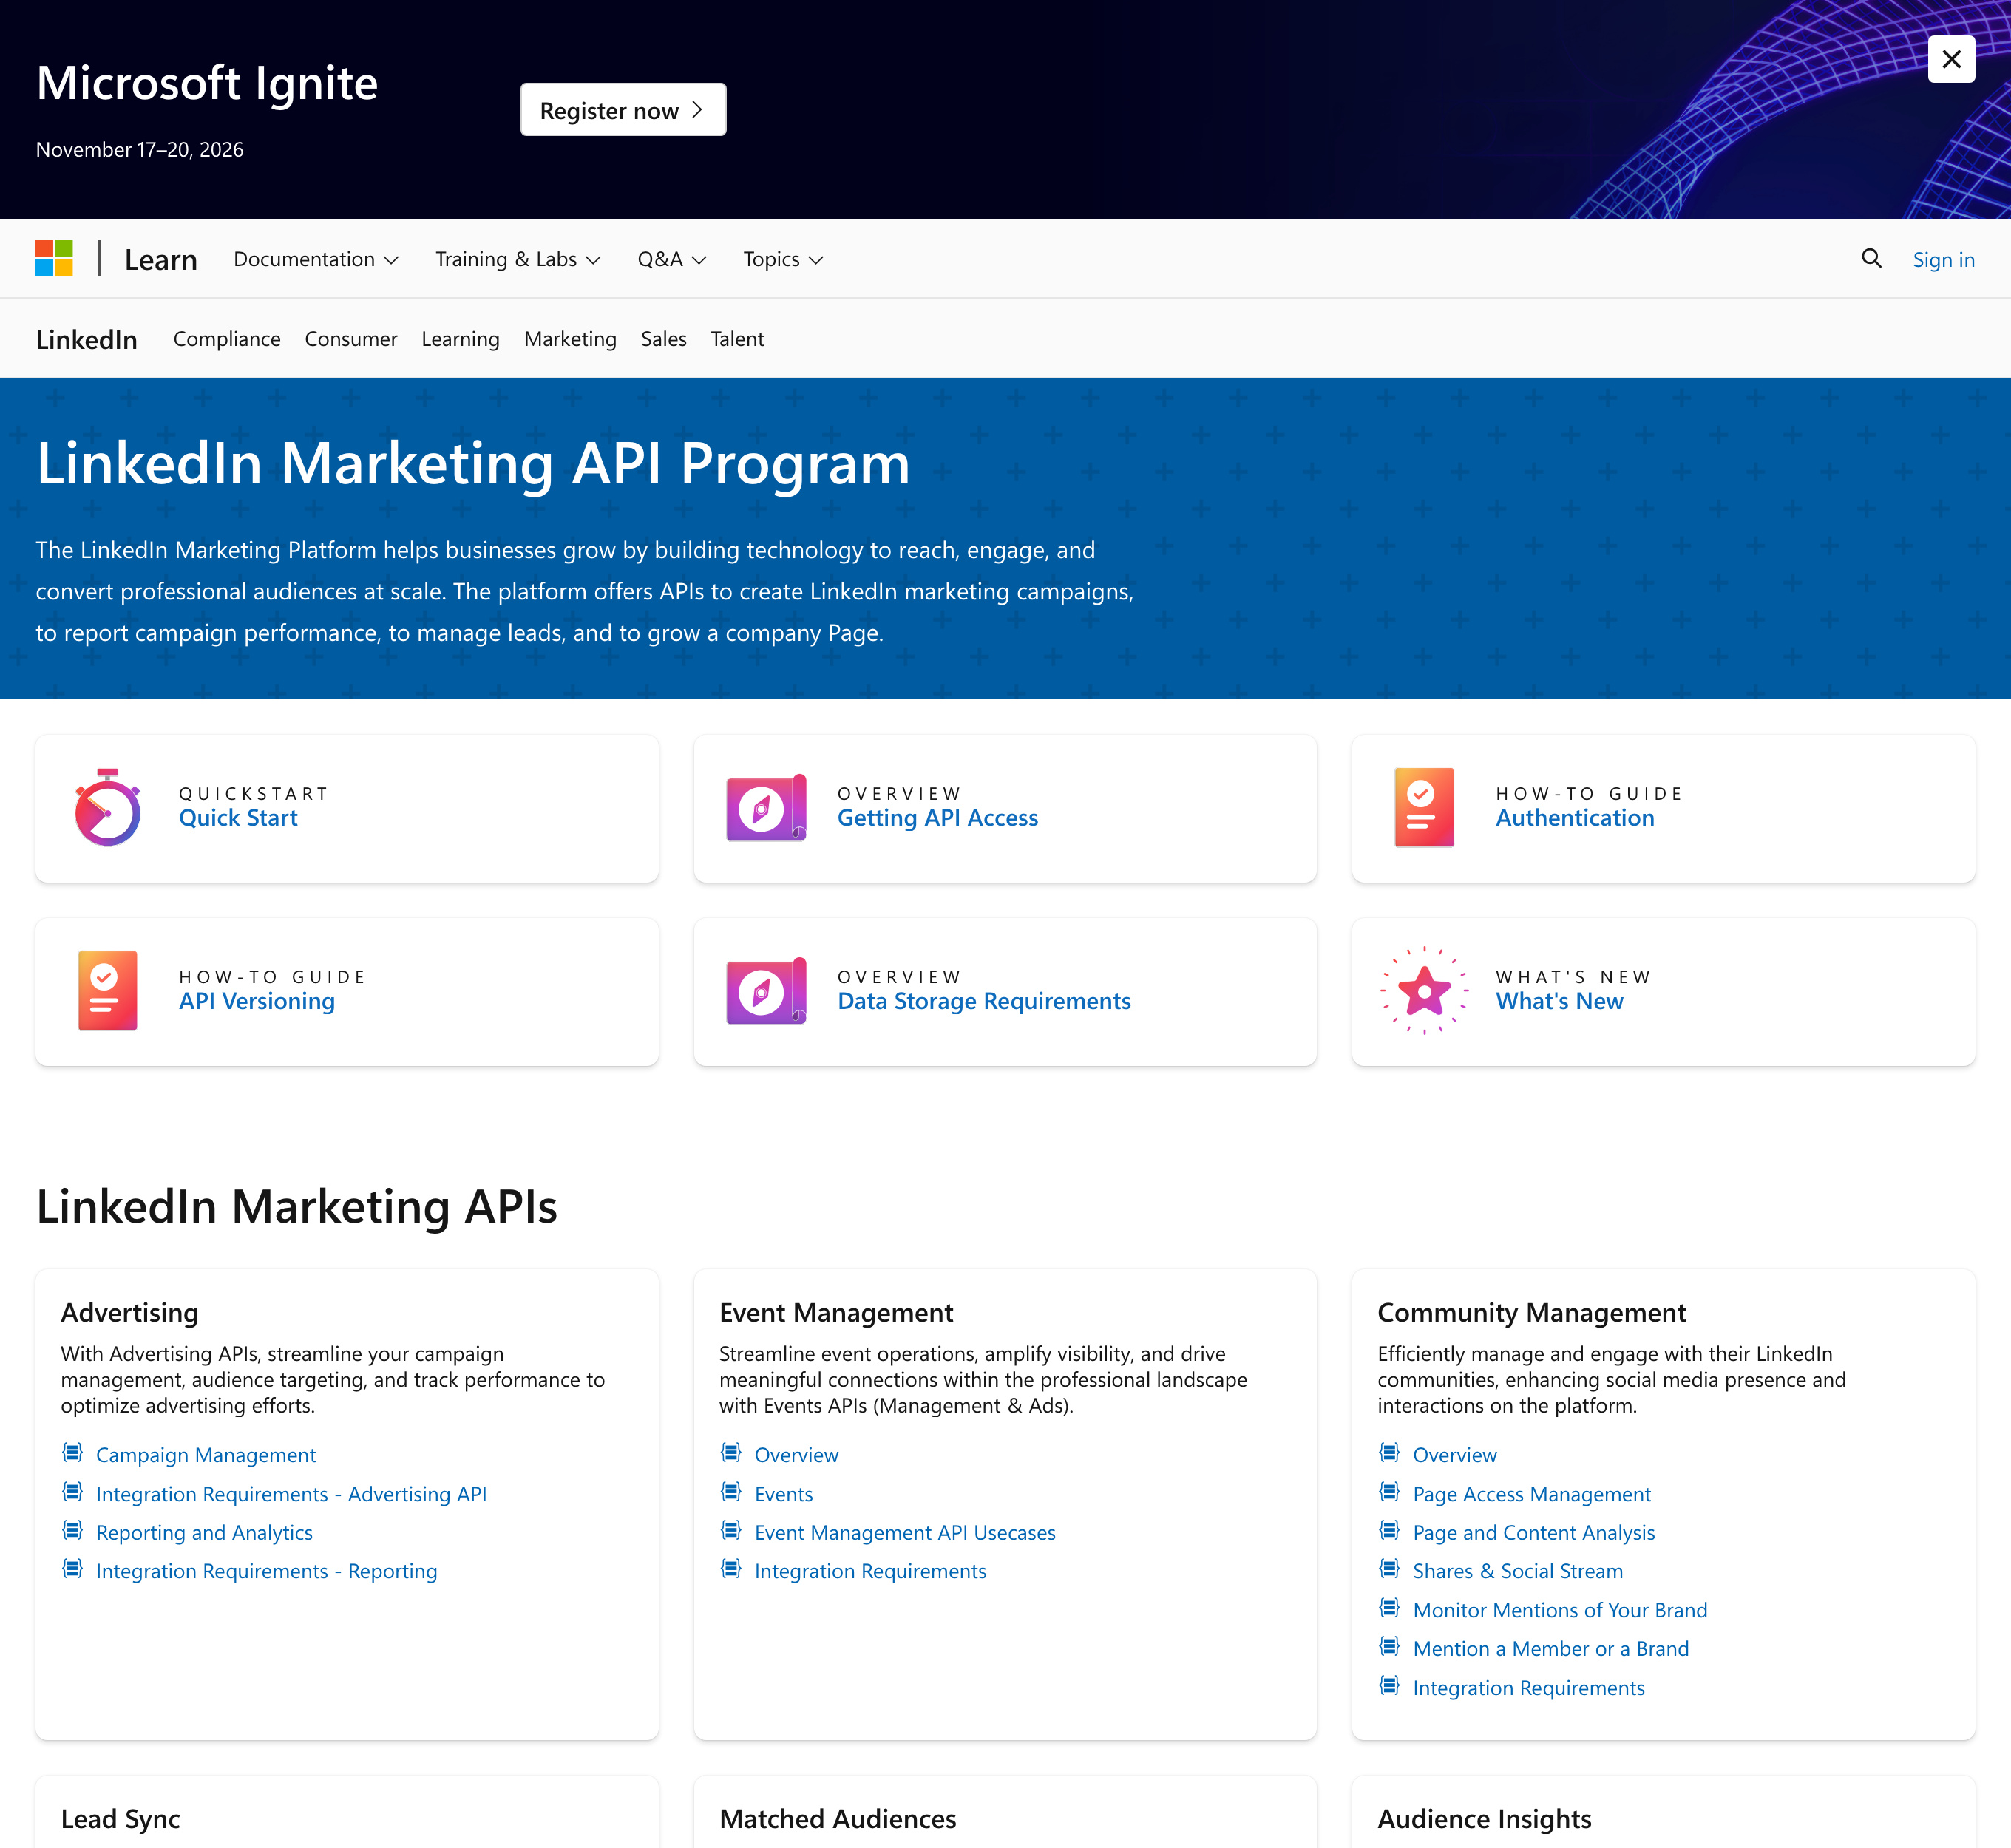This screenshot has width=2011, height=1848.
Task: Open the Data Storage Requirements link
Action: pos(984,1001)
